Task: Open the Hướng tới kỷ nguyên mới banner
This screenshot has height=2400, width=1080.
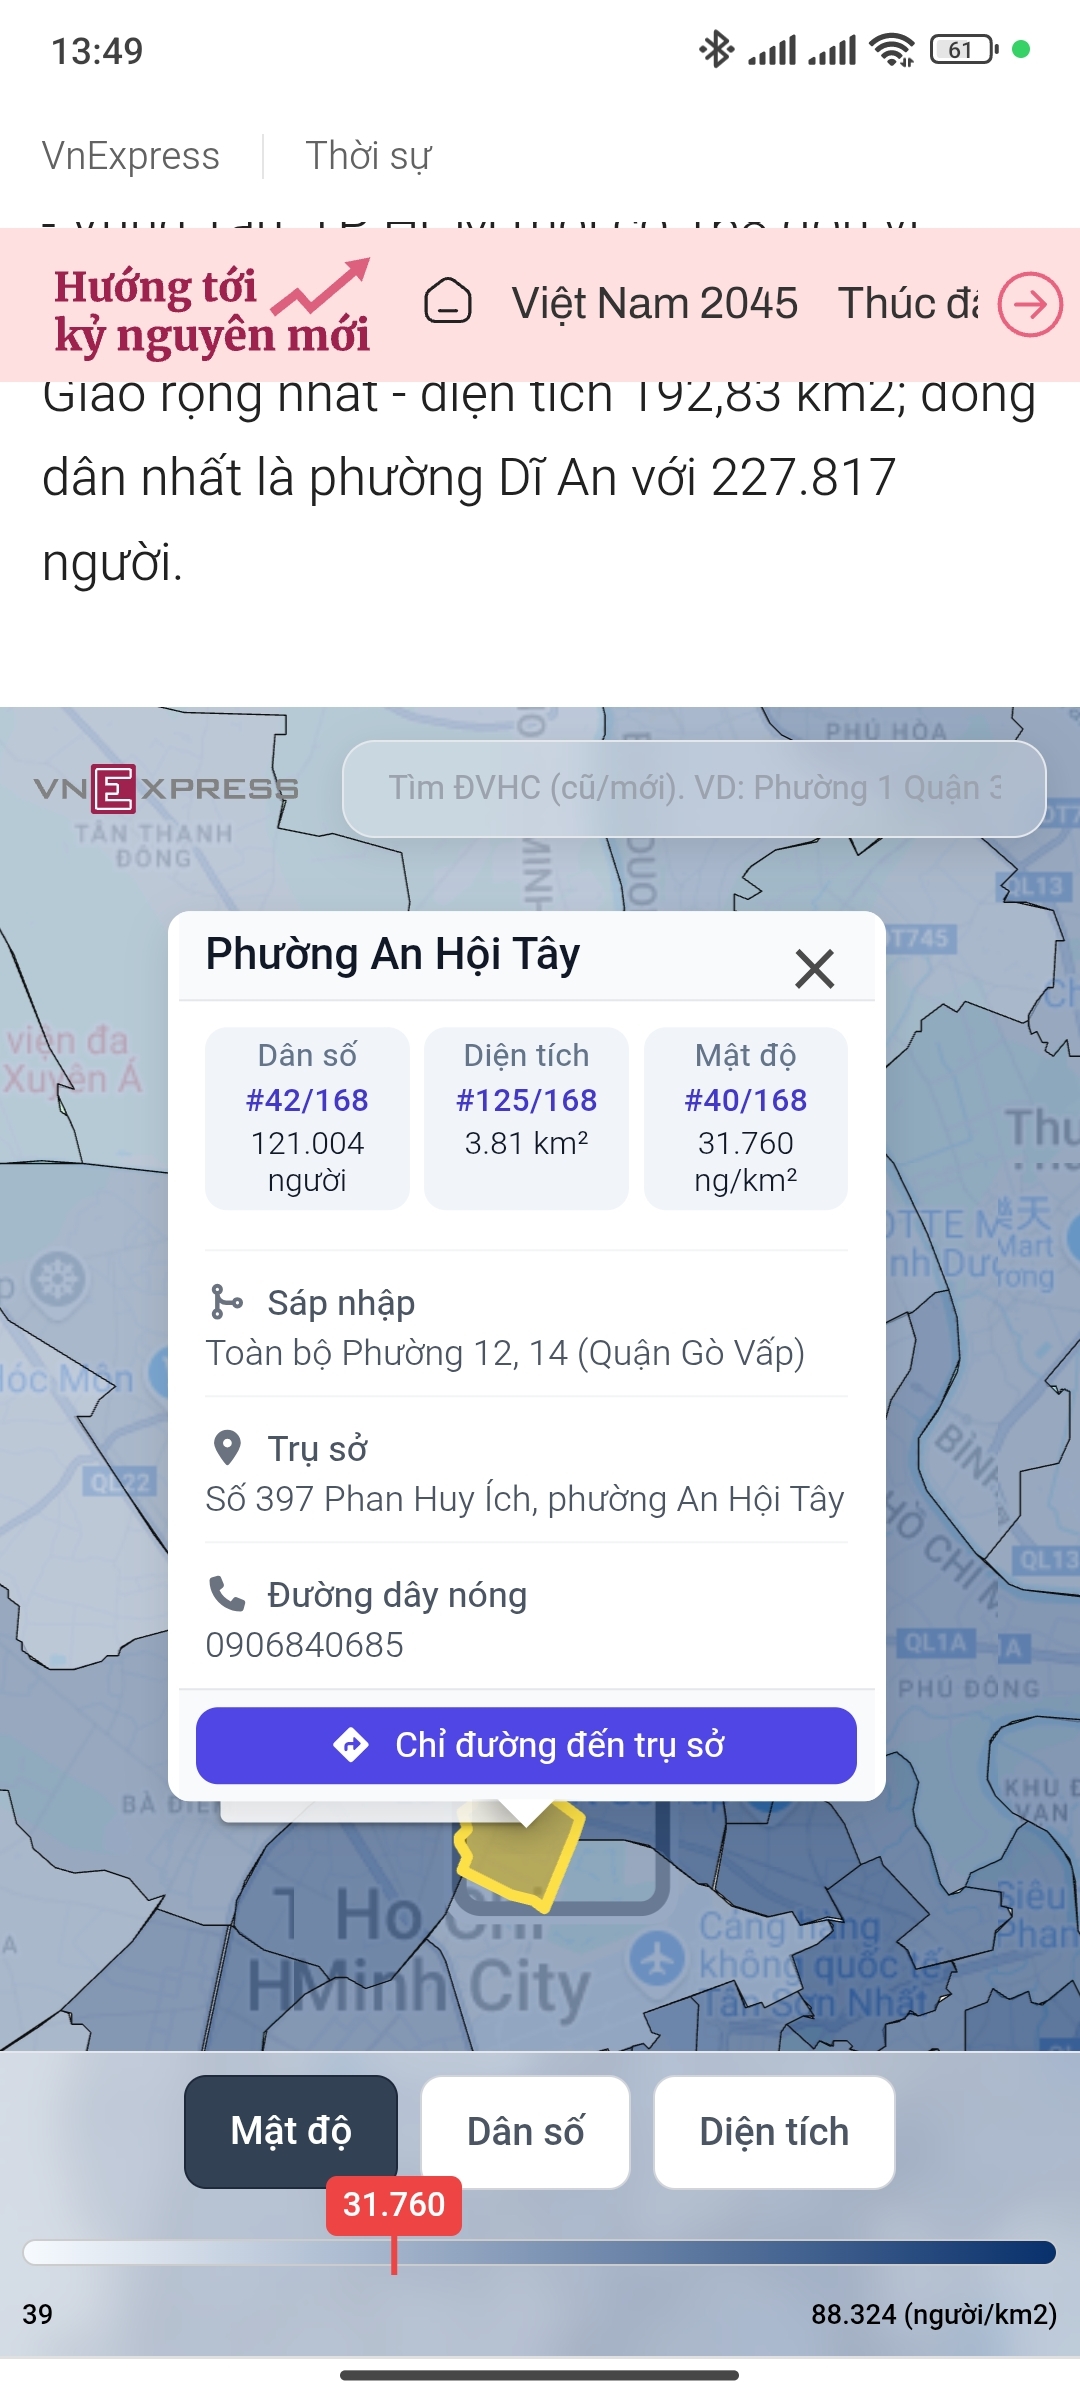Action: point(212,309)
